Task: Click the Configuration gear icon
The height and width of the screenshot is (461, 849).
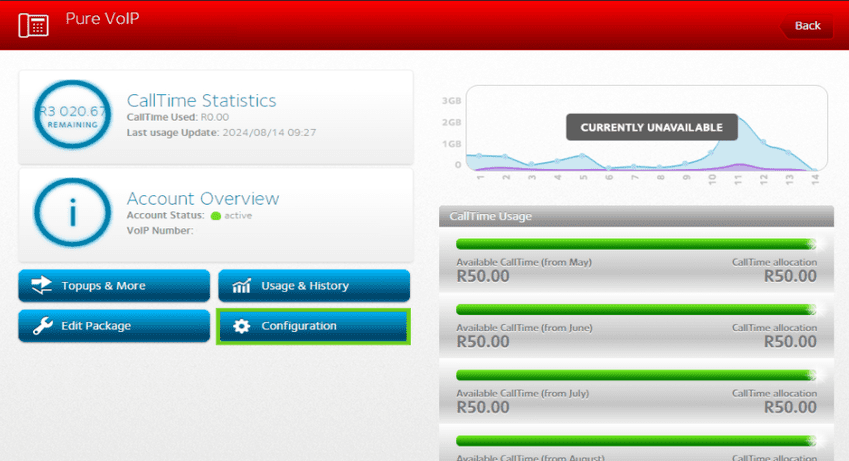Action: pos(241,327)
